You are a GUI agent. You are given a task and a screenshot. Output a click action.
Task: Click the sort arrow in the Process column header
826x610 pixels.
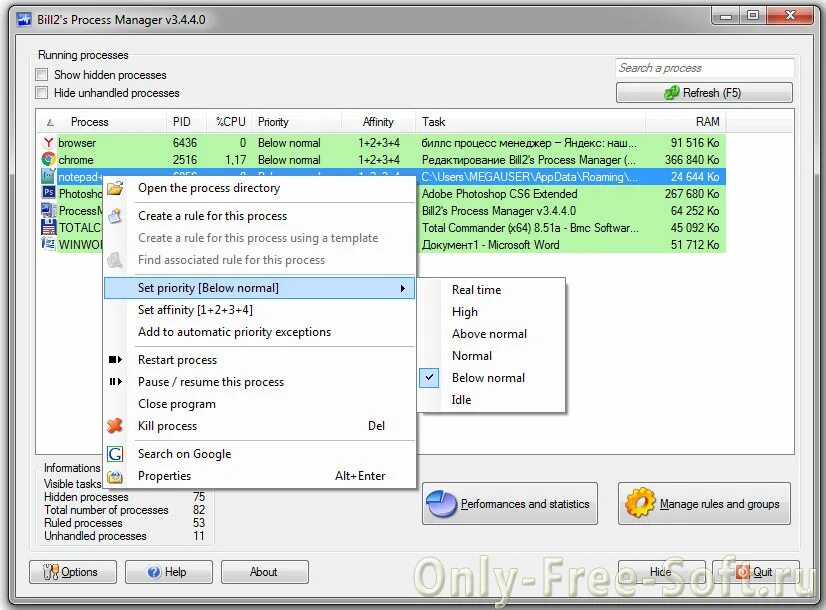point(51,123)
